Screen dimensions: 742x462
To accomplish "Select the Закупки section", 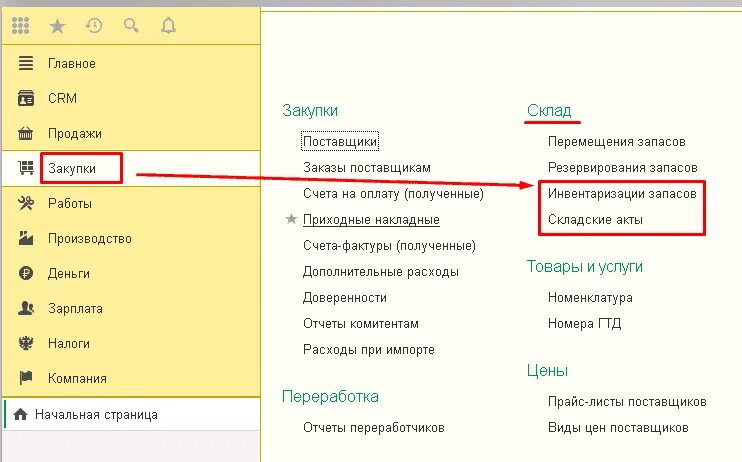I will click(x=72, y=169).
